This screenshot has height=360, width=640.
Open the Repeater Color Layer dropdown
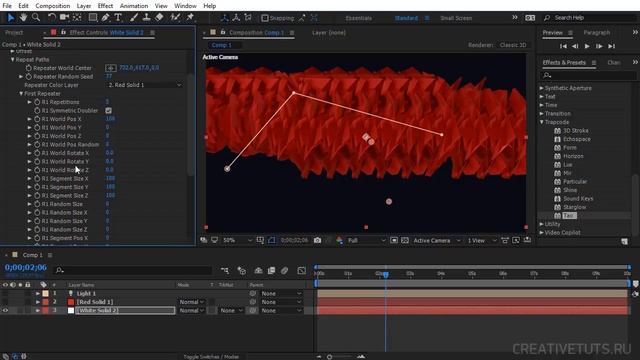[144, 85]
